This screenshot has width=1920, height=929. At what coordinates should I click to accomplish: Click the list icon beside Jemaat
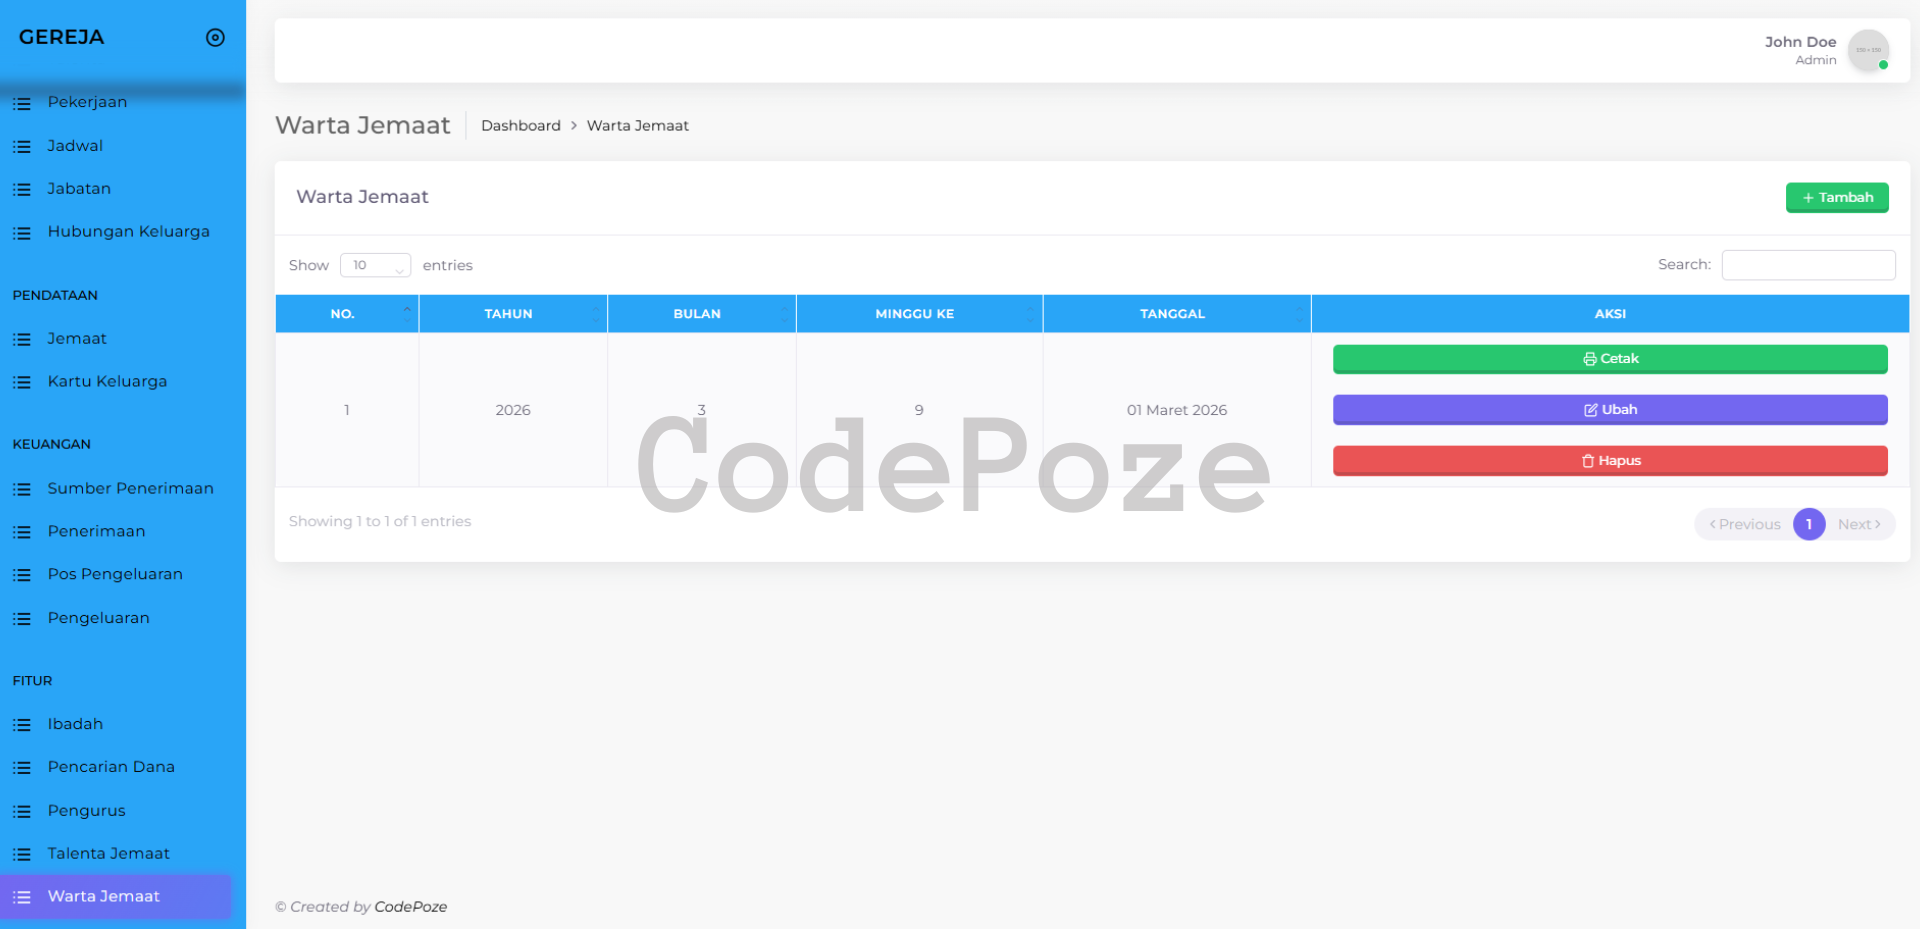(22, 339)
